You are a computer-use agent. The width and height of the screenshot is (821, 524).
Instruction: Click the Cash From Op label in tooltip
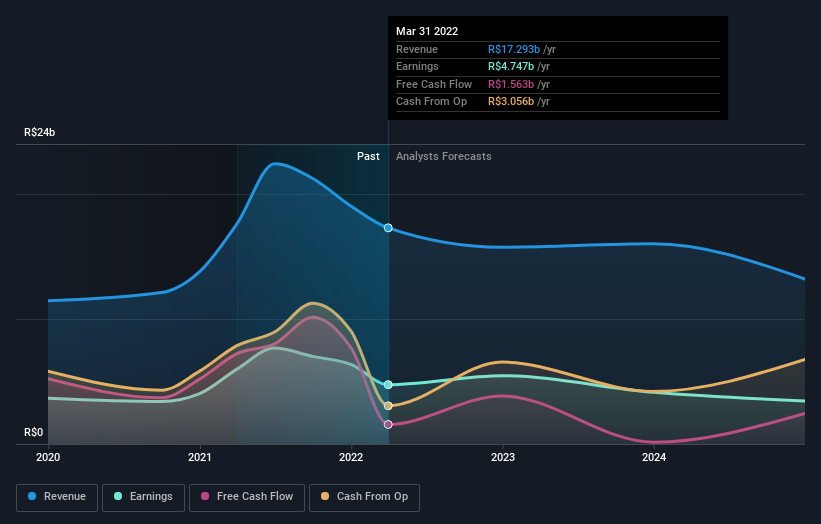(431, 102)
